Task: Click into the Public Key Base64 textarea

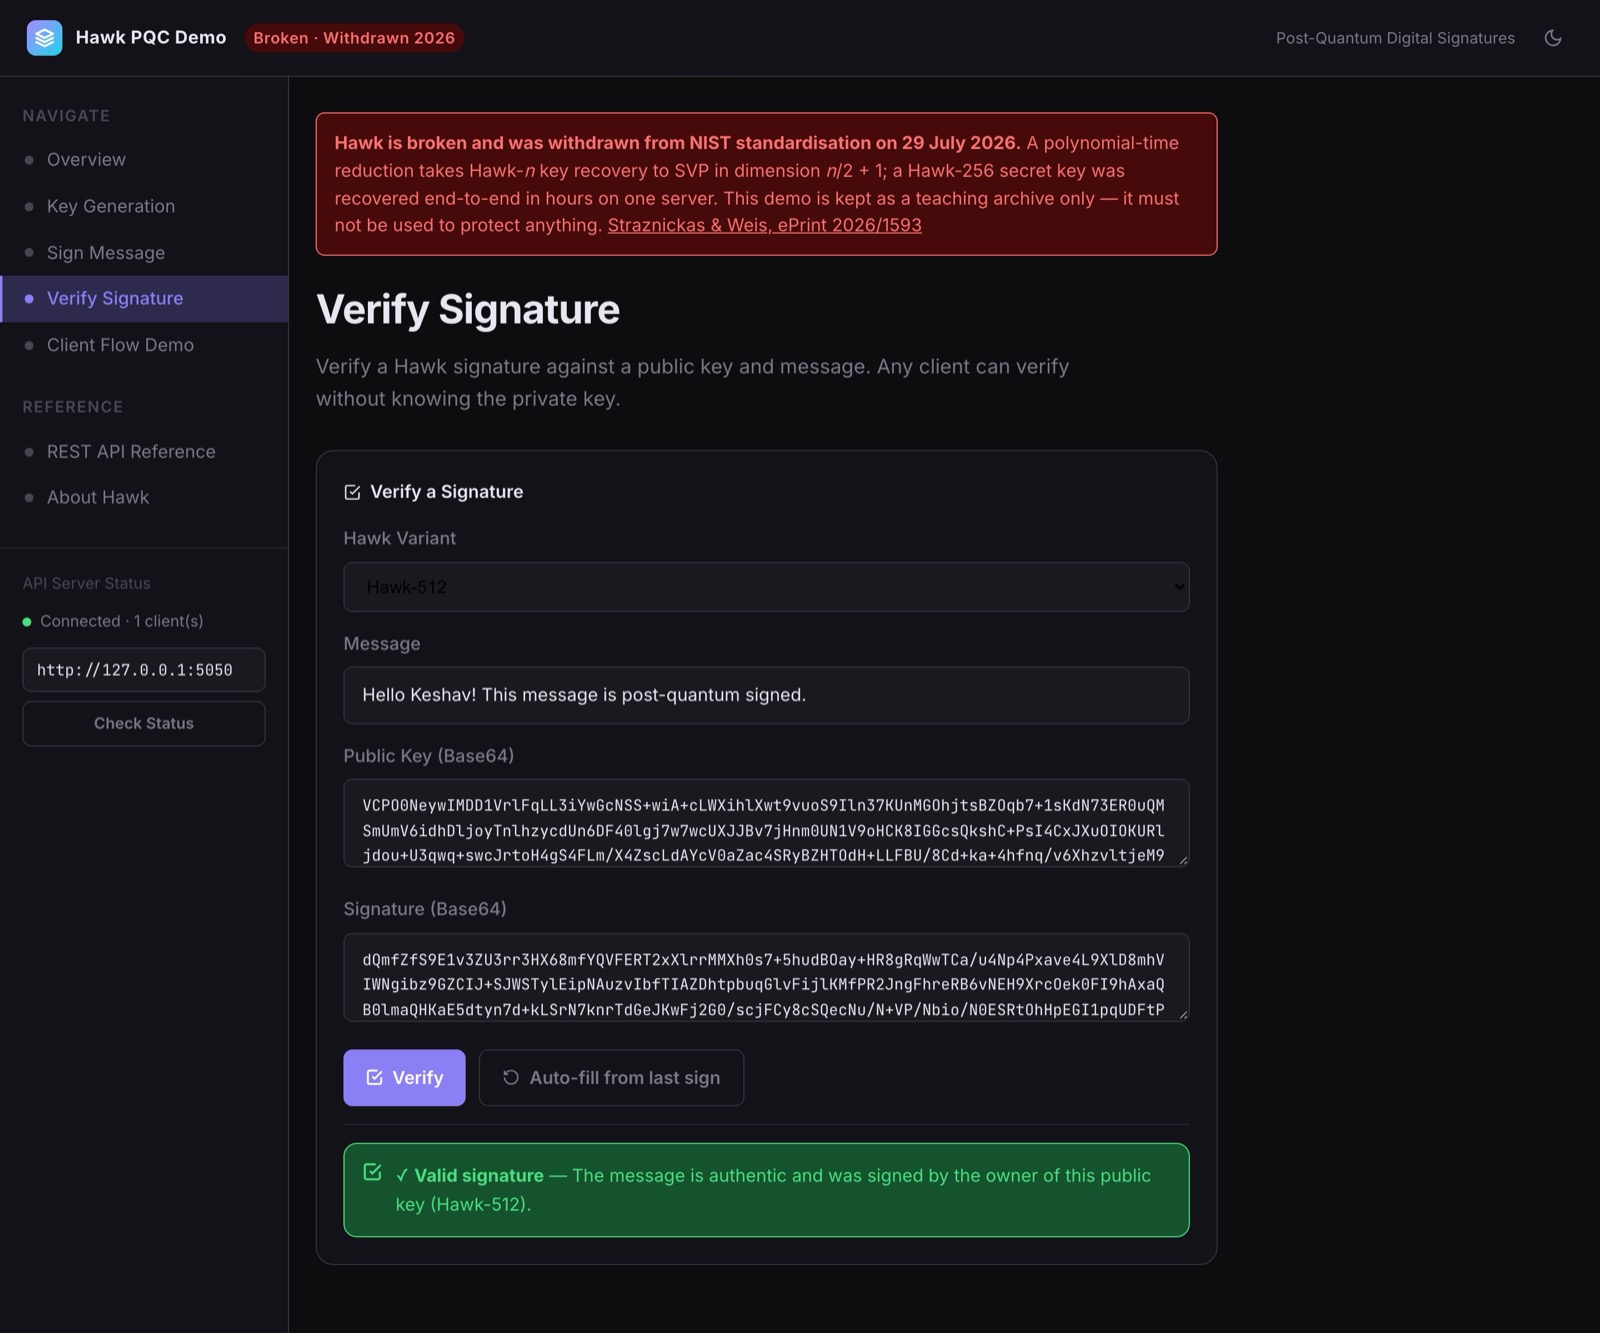Action: click(x=766, y=823)
